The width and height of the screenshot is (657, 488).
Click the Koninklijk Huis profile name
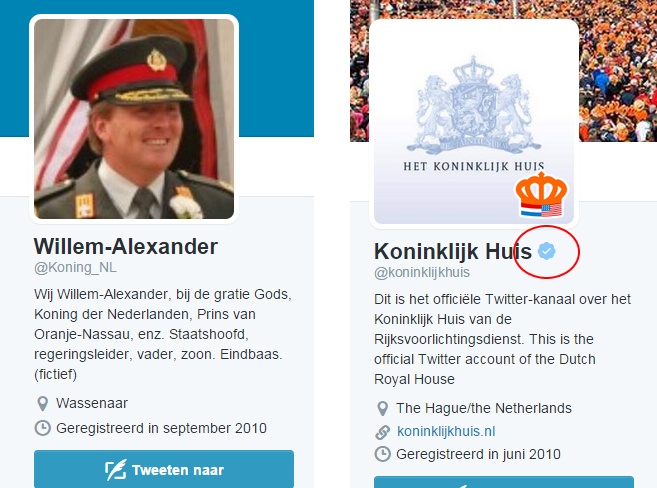click(x=453, y=251)
